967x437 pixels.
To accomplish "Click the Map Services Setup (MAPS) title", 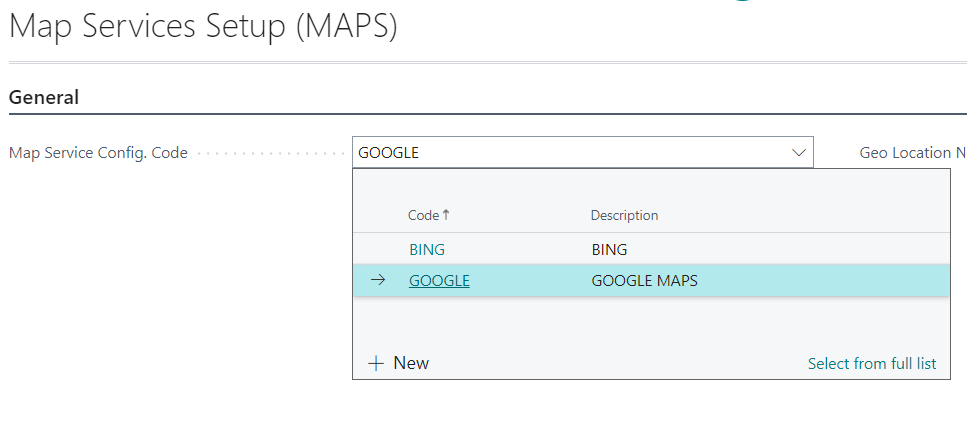I will (x=203, y=27).
